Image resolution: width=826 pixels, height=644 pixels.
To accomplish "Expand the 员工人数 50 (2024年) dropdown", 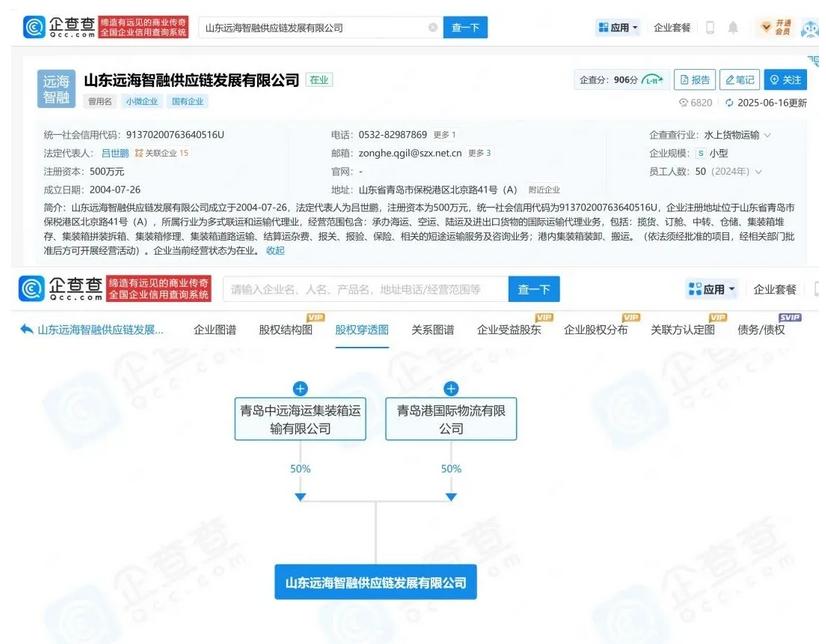I will coord(759,172).
